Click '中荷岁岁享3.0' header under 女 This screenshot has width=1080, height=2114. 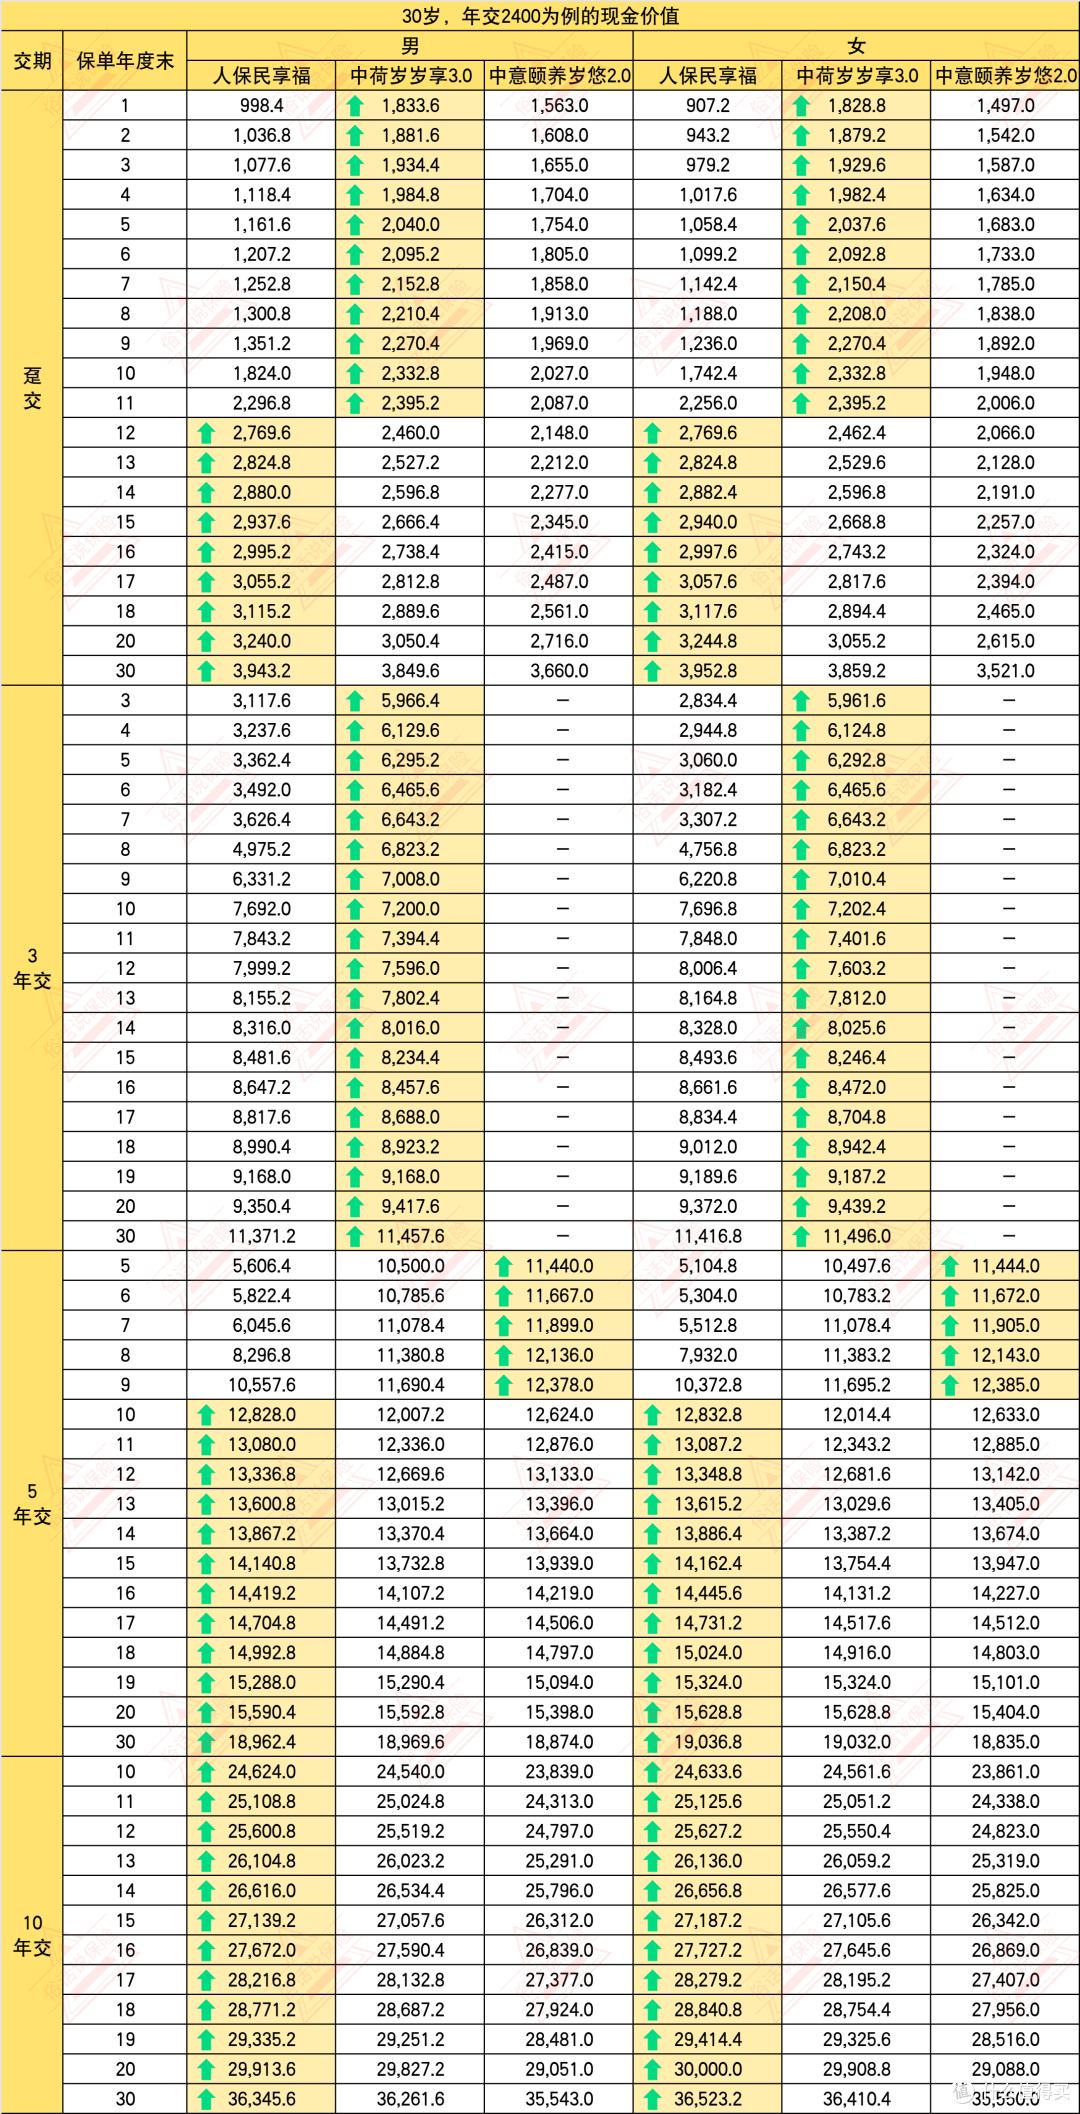coord(857,76)
